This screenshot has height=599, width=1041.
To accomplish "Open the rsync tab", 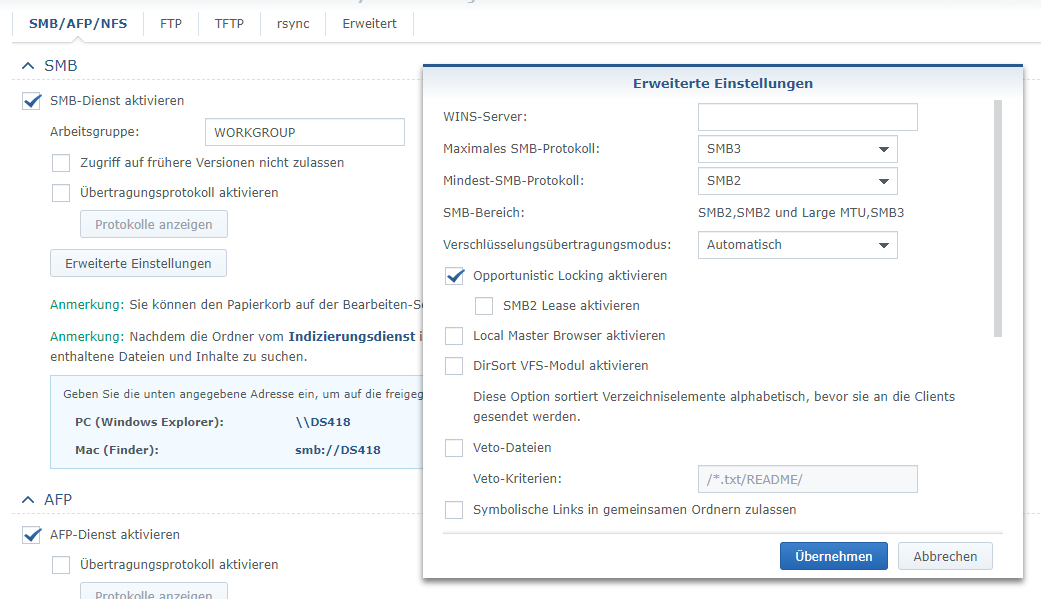I will click(x=293, y=24).
